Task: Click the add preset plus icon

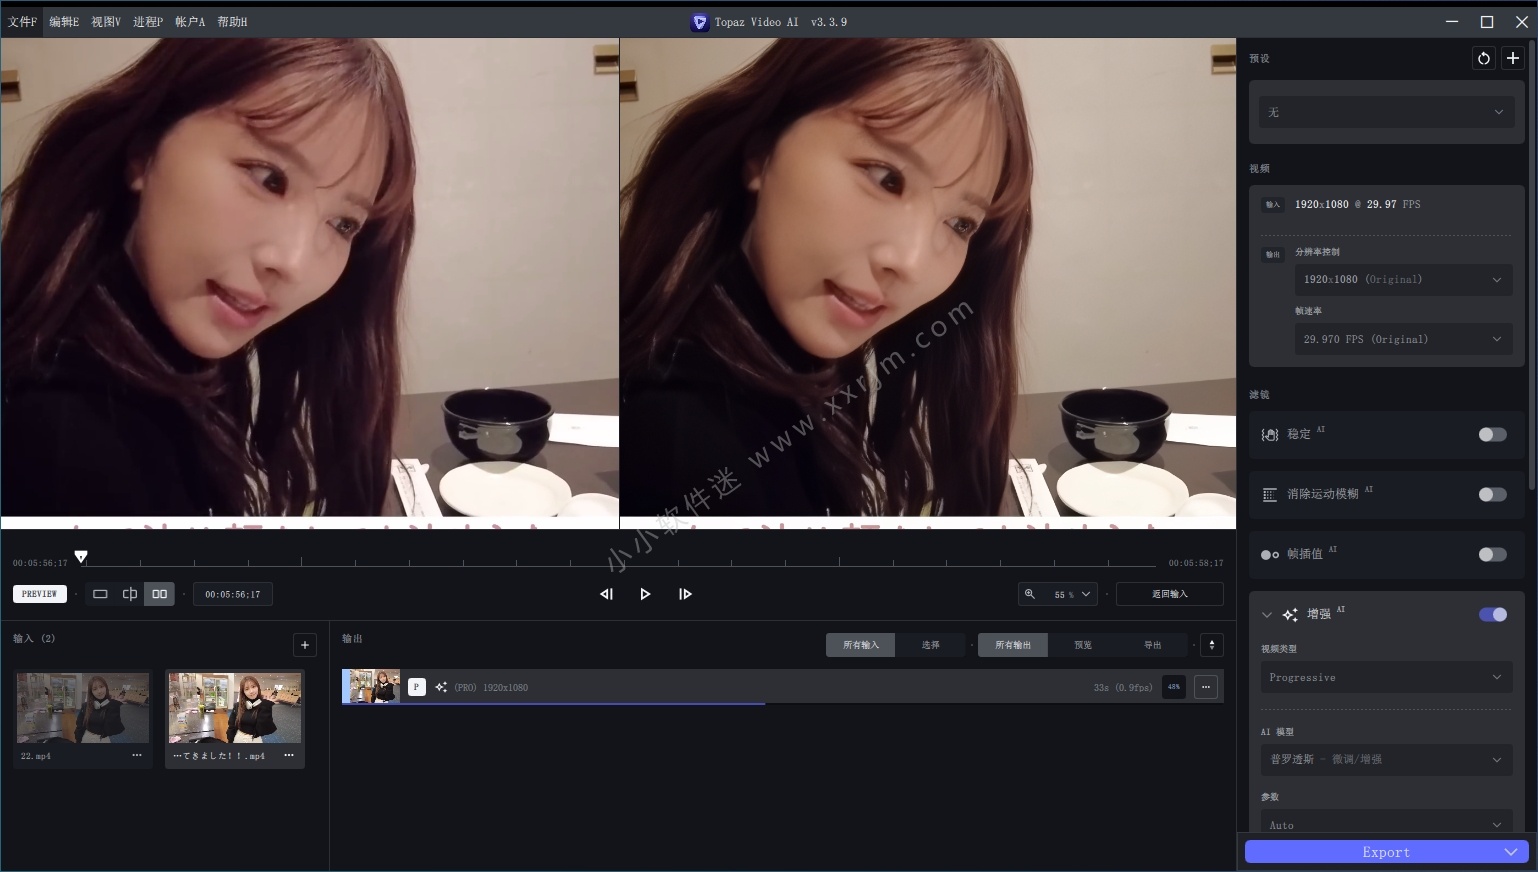Action: (1513, 58)
